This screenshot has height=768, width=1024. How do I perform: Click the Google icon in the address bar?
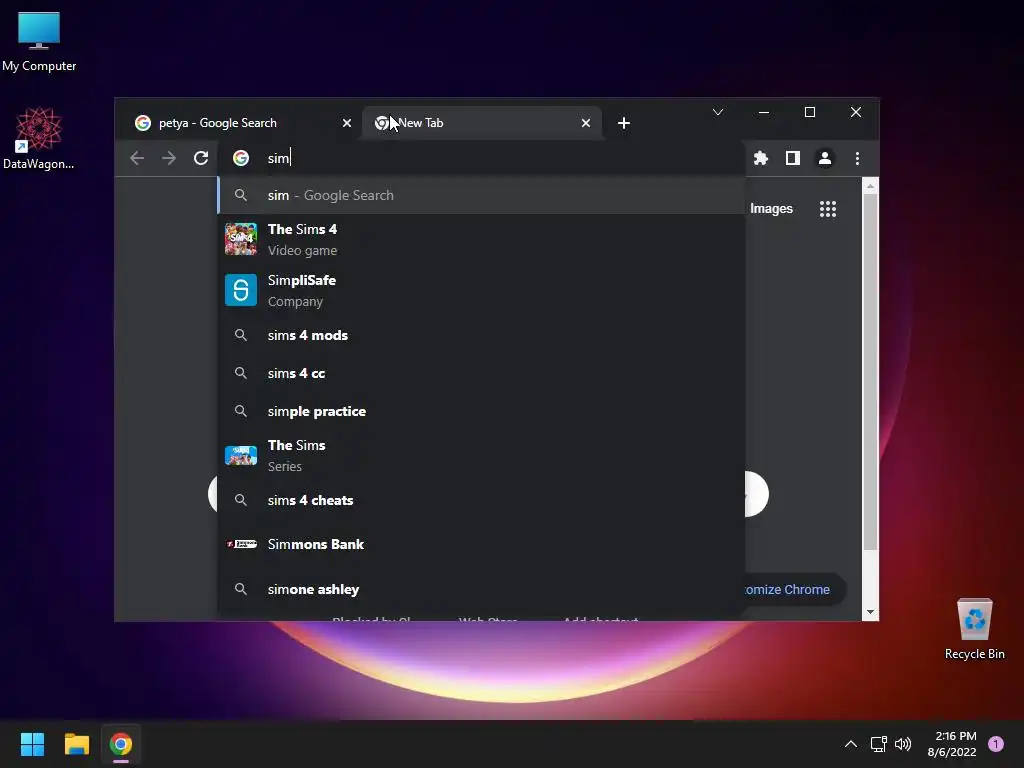(241, 158)
